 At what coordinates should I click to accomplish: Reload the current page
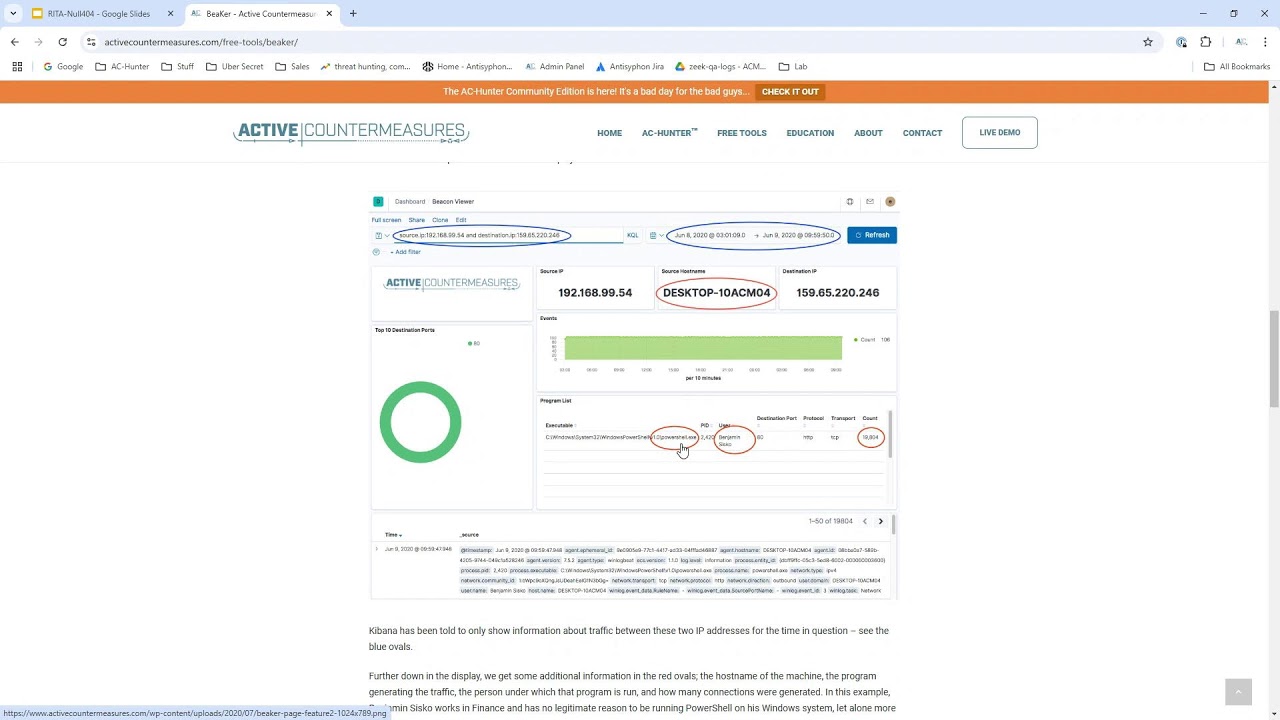pos(62,42)
